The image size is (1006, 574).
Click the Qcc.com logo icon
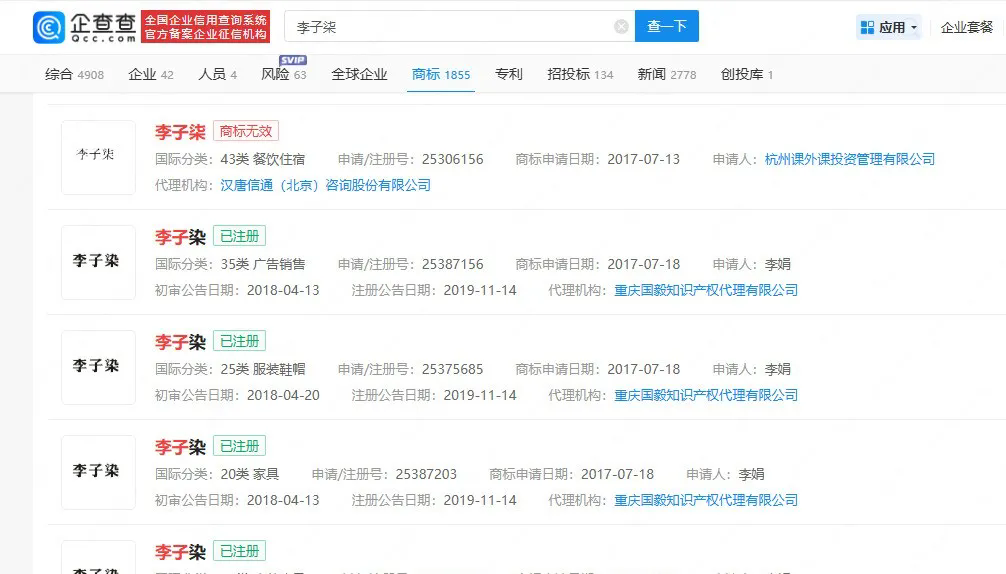[49, 27]
